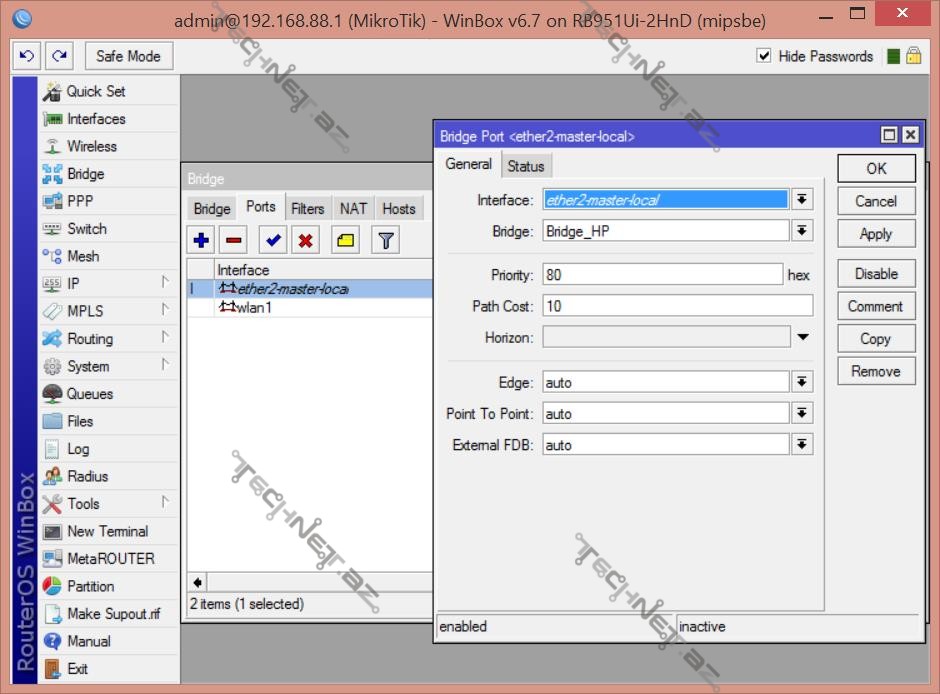The width and height of the screenshot is (940, 694).
Task: Click the yellow comment note icon
Action: coord(346,240)
